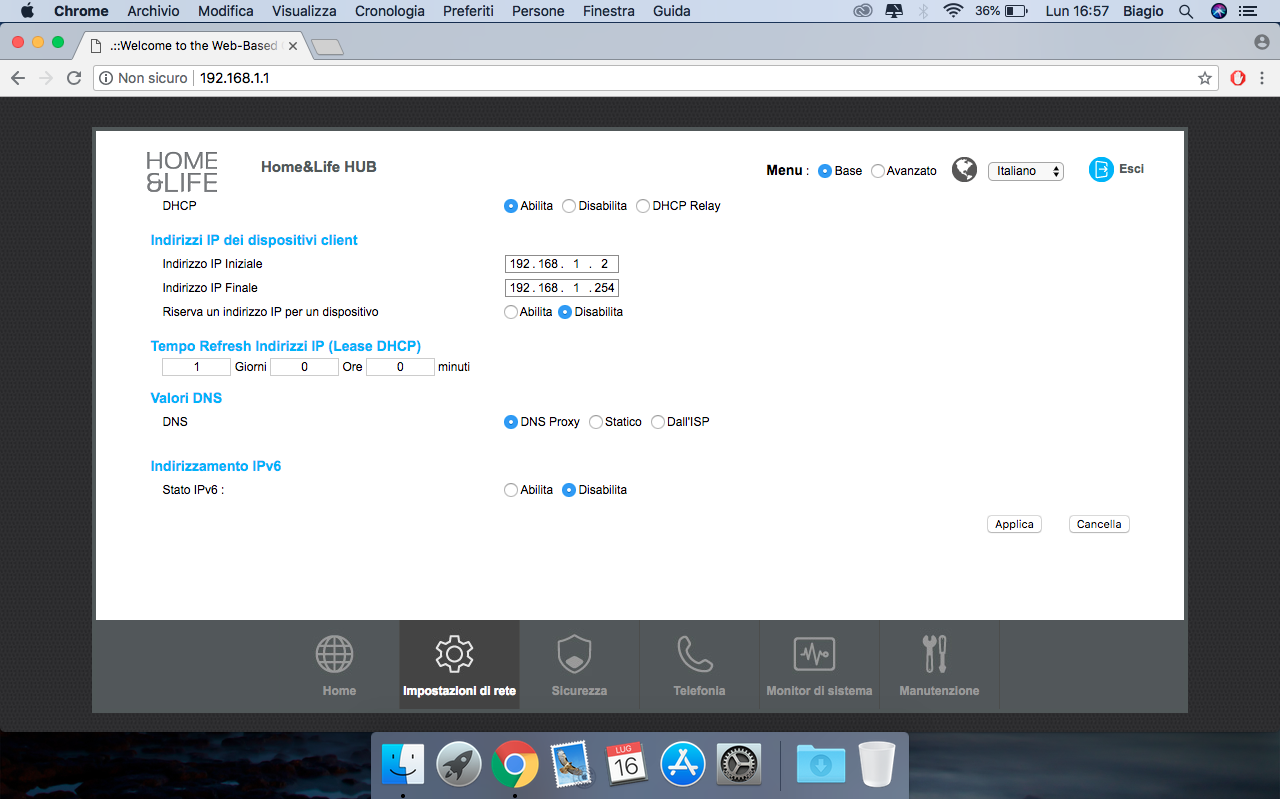Open Preferiti menu in menu bar
This screenshot has height=799, width=1280.
[467, 11]
